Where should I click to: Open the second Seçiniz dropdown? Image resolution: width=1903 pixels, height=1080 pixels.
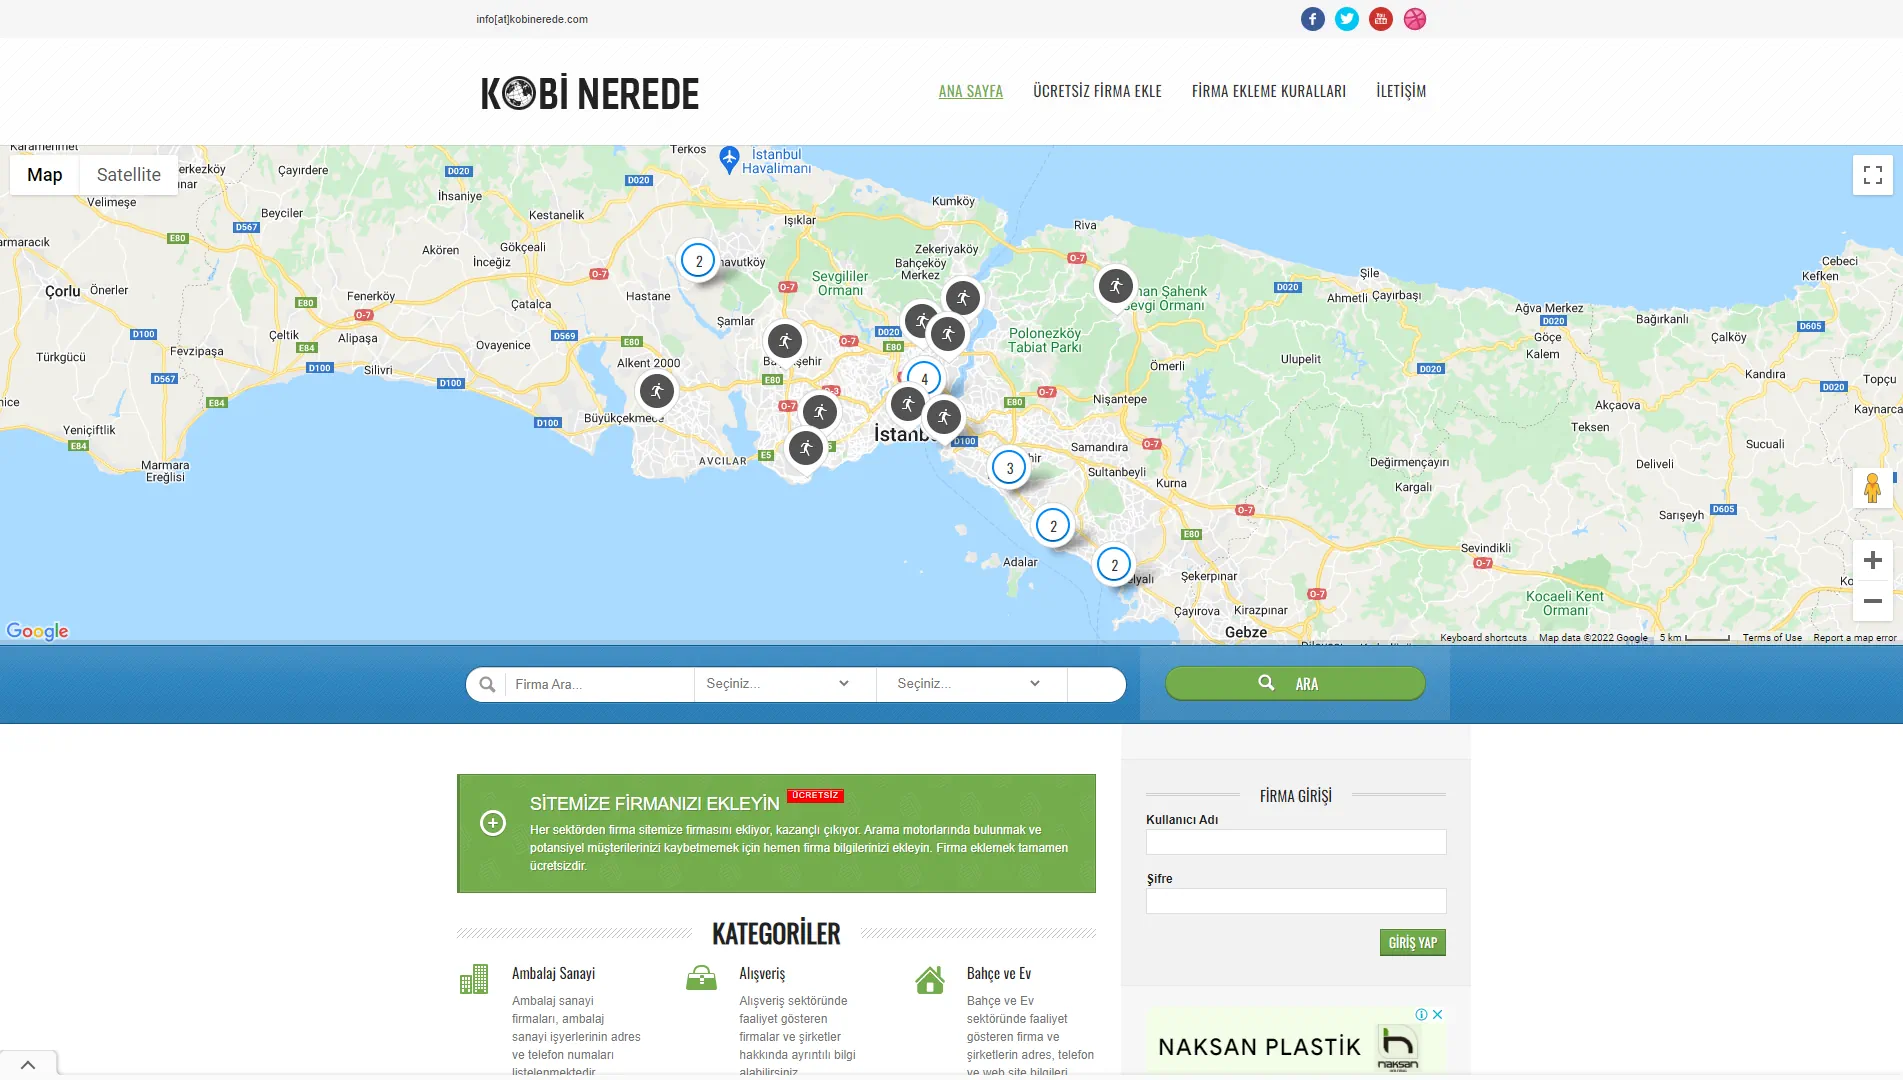coord(970,684)
